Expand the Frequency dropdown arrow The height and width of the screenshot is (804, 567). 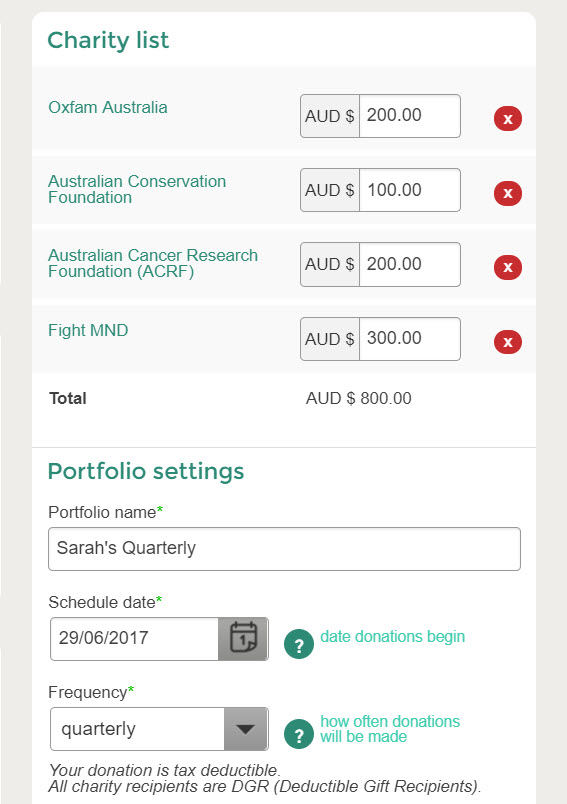point(246,729)
